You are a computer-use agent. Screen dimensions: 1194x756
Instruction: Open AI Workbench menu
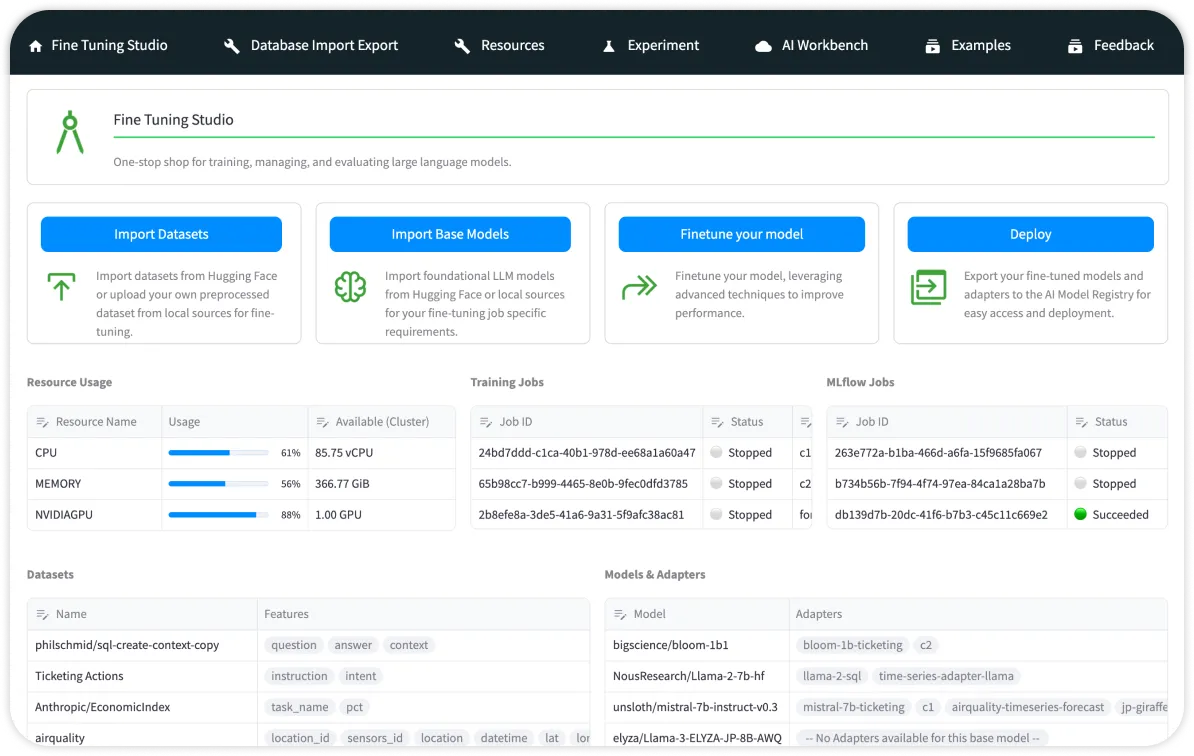pyautogui.click(x=811, y=46)
